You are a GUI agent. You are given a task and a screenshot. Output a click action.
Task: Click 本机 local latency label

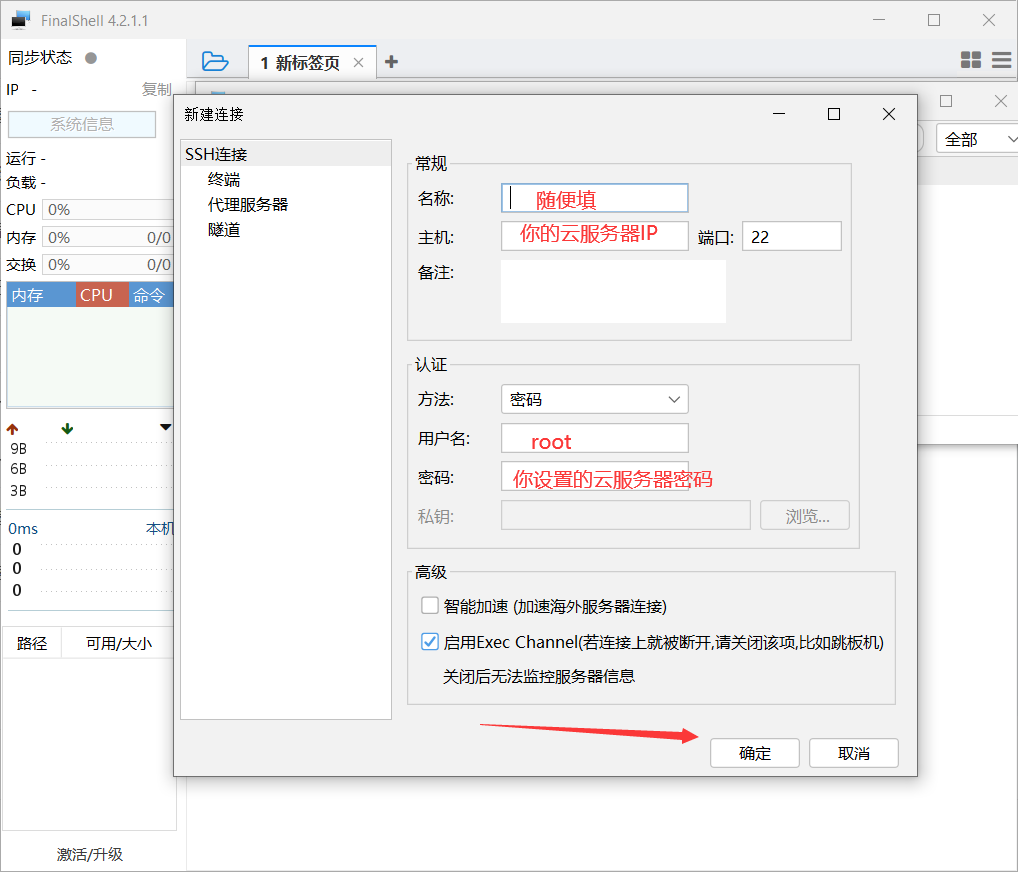(160, 529)
